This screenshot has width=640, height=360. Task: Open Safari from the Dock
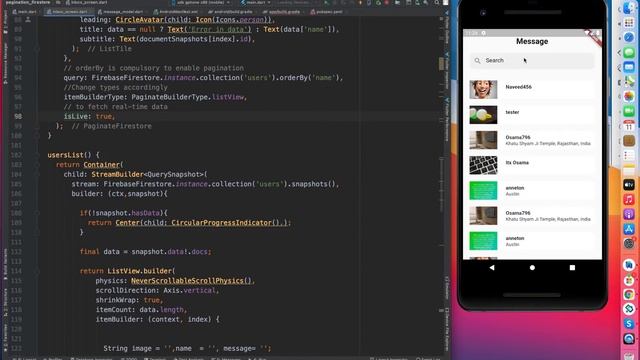coord(629,37)
